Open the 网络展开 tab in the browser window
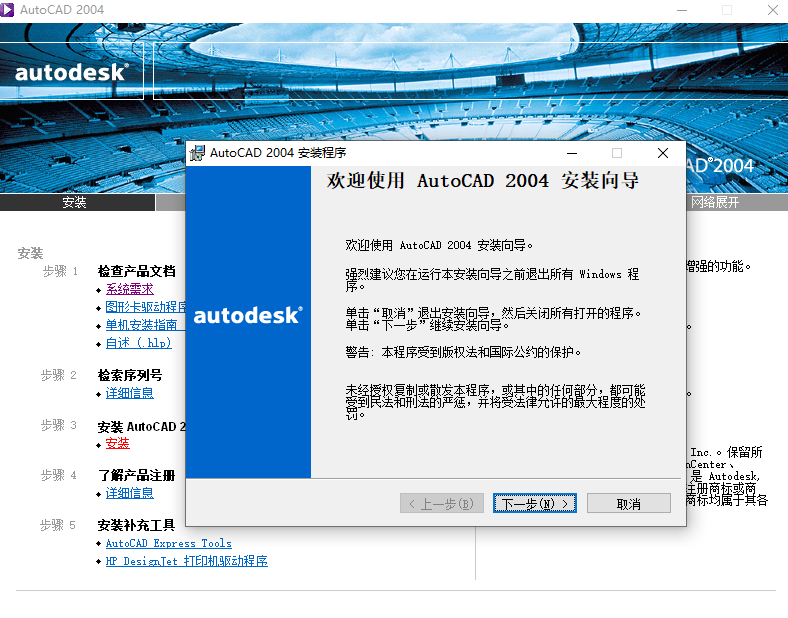Viewport: 788px width, 618px height. pos(715,202)
